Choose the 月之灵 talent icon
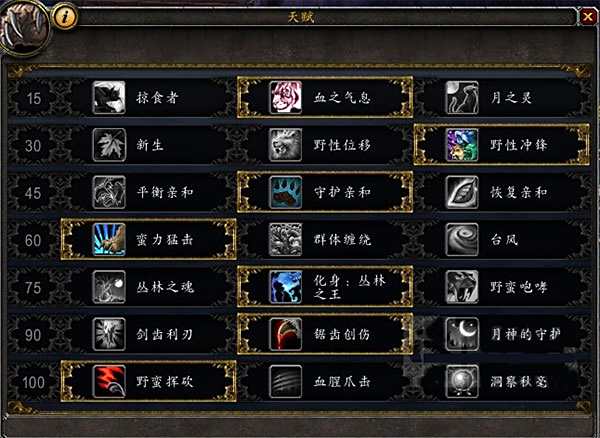600x438 pixels. 462,97
